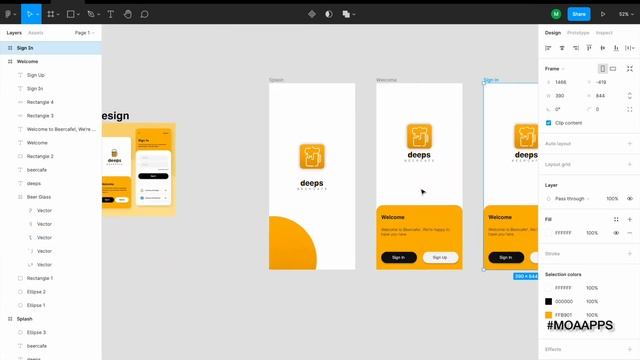Click the Align right icon
Screen dimensions: 640x360
tap(576, 48)
